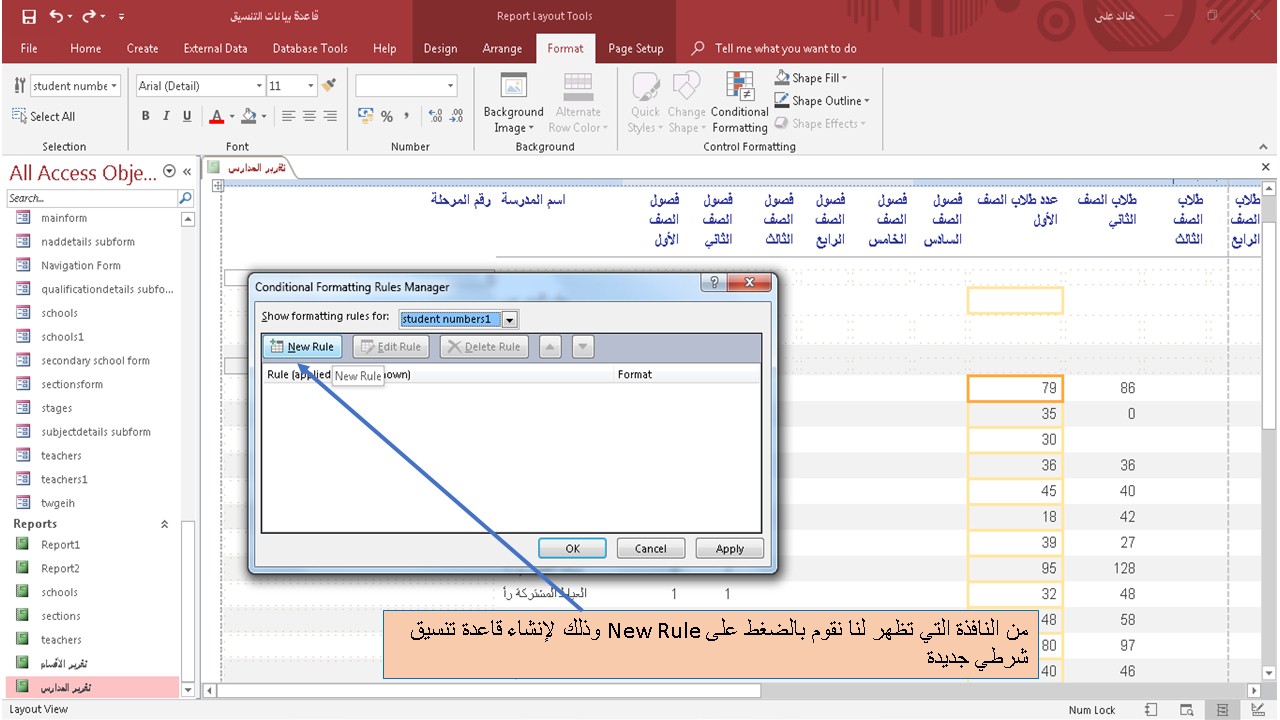Apply Quick Styles to the control
The height and width of the screenshot is (720, 1280).
[645, 100]
